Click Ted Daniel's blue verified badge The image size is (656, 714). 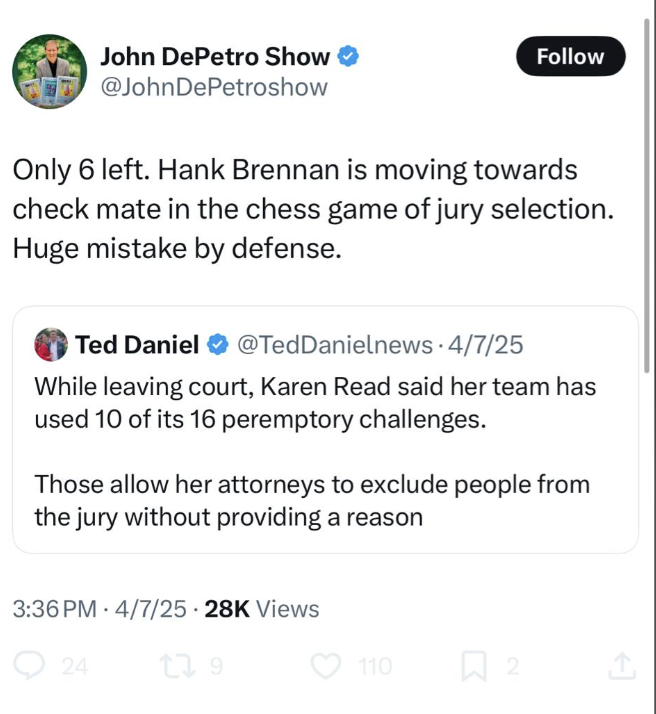point(217,346)
